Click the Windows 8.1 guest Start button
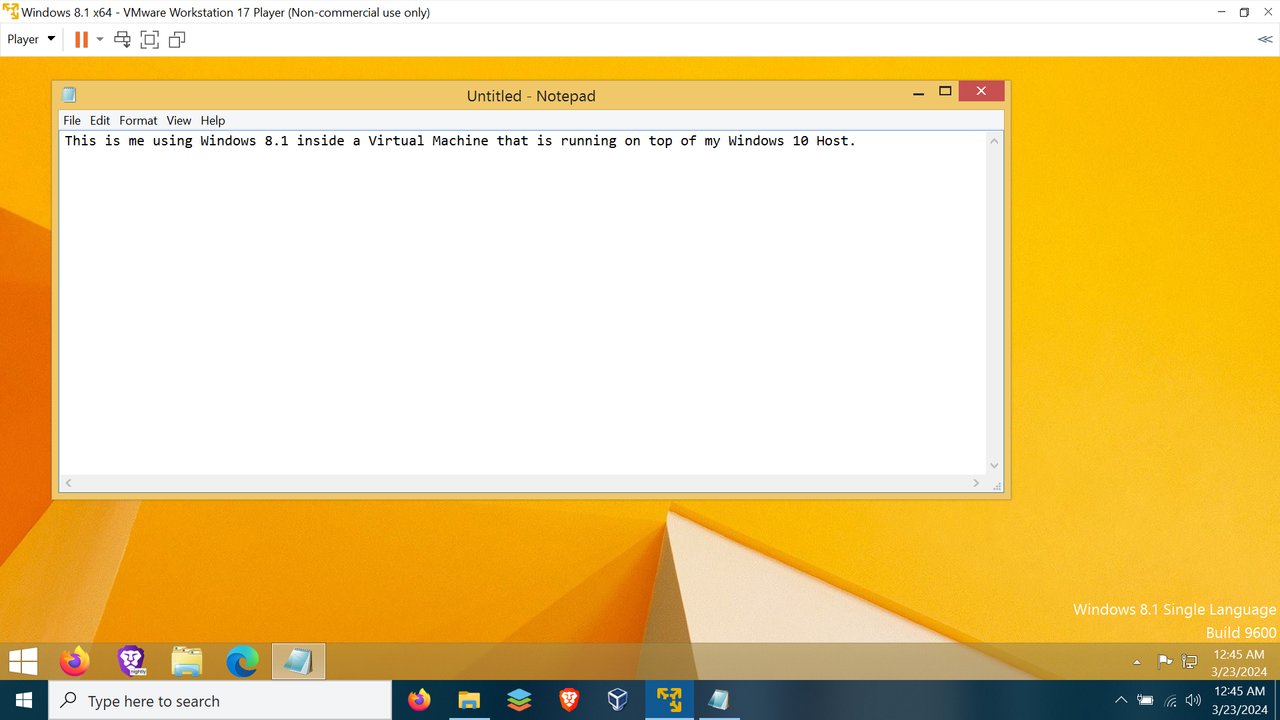The height and width of the screenshot is (720, 1280). click(x=23, y=661)
